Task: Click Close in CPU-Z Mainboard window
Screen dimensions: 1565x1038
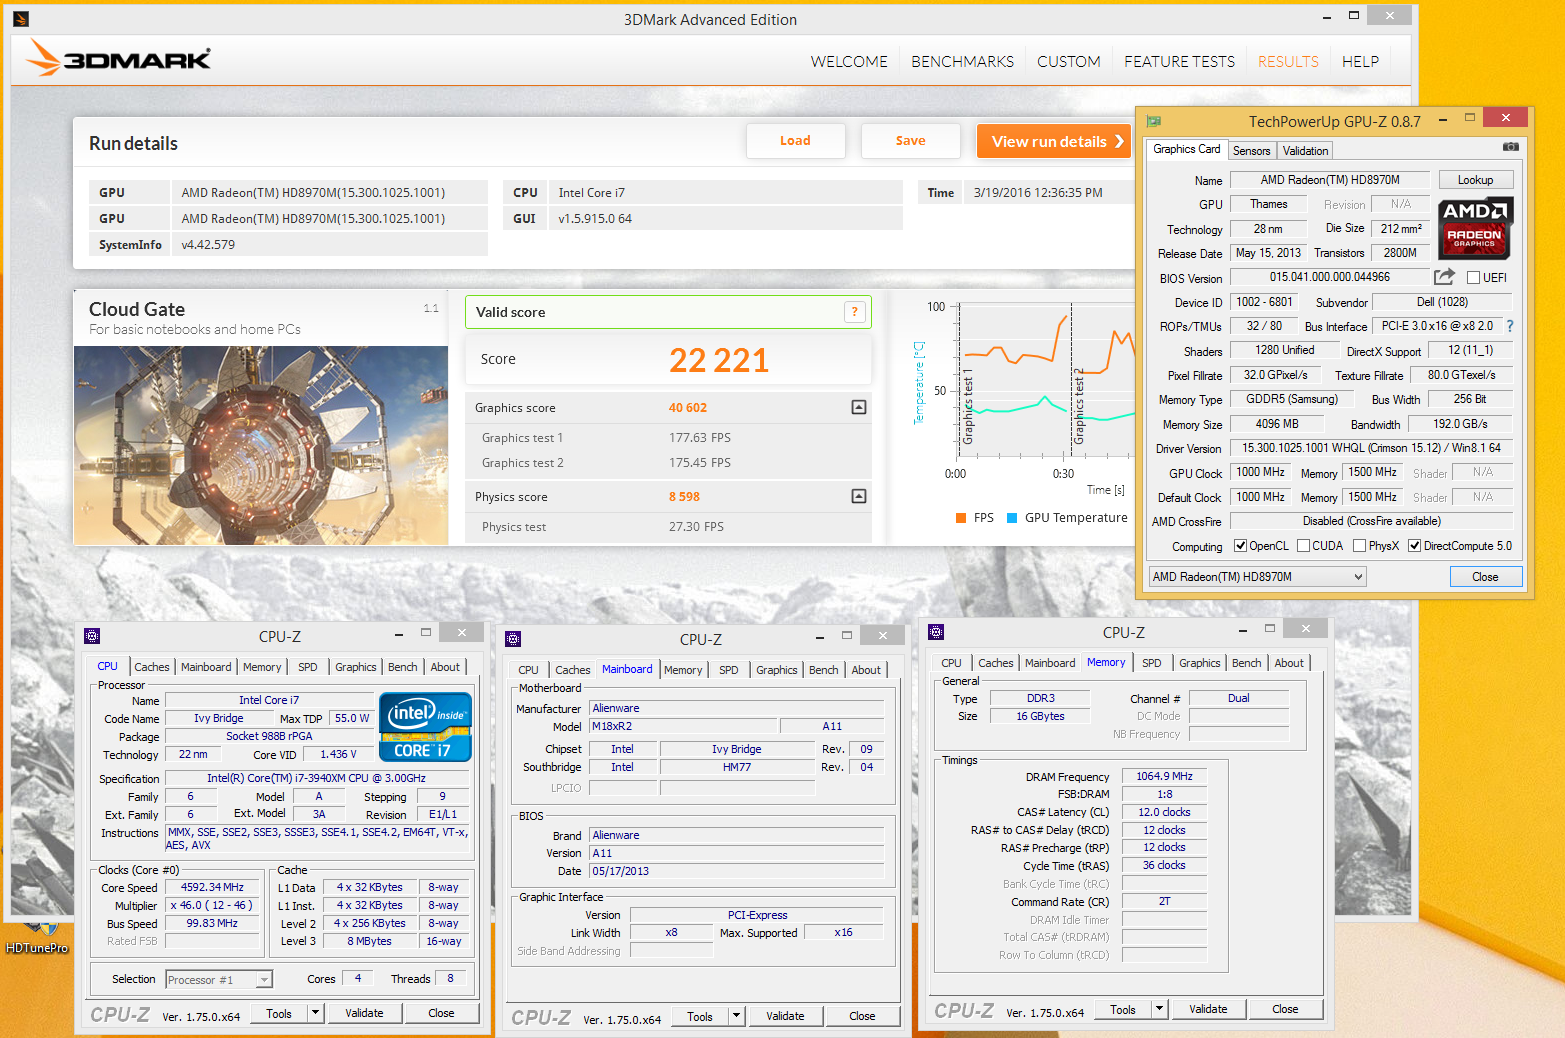Action: point(862,1016)
